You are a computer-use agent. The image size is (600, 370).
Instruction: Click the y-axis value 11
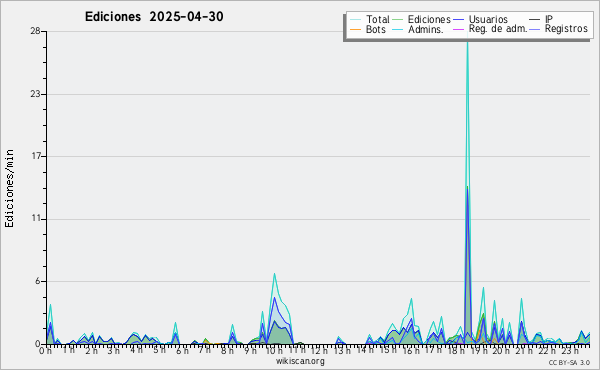coord(36,218)
